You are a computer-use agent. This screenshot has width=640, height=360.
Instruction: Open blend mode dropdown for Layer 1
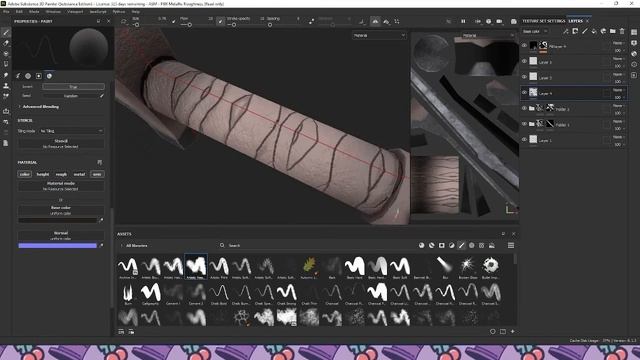618,137
